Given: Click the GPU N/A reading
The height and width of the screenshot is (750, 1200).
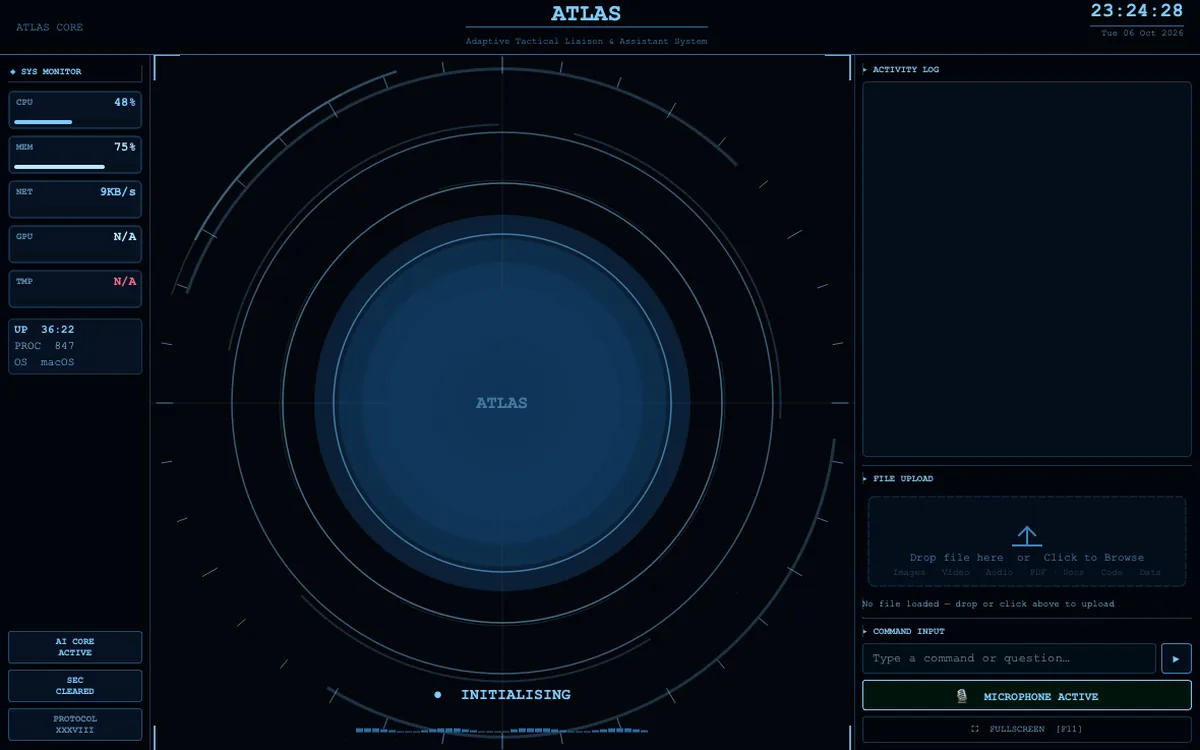Looking at the screenshot, I should click(125, 237).
